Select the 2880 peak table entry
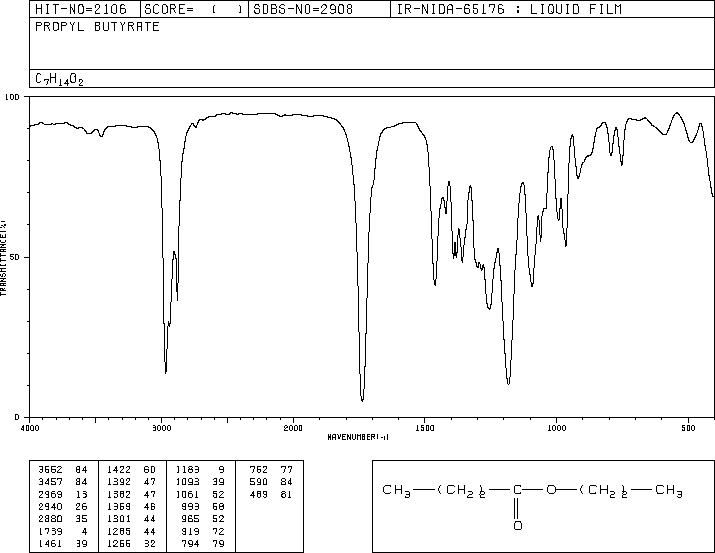Viewport: 715px width, 553px height. click(63, 519)
